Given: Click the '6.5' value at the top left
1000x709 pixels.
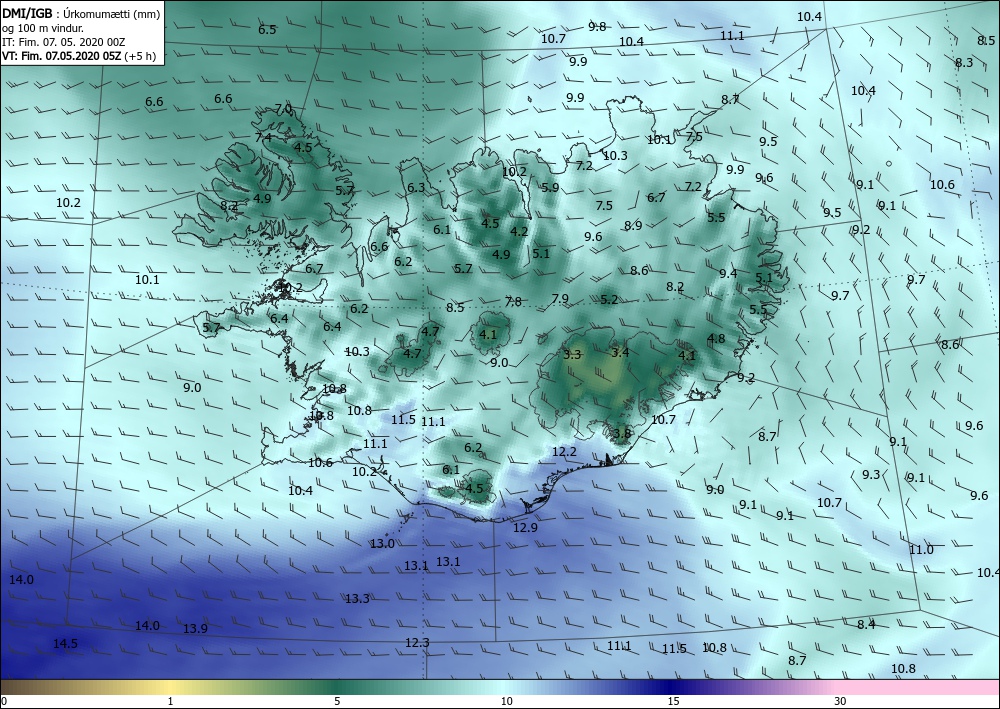Looking at the screenshot, I should (x=267, y=29).
